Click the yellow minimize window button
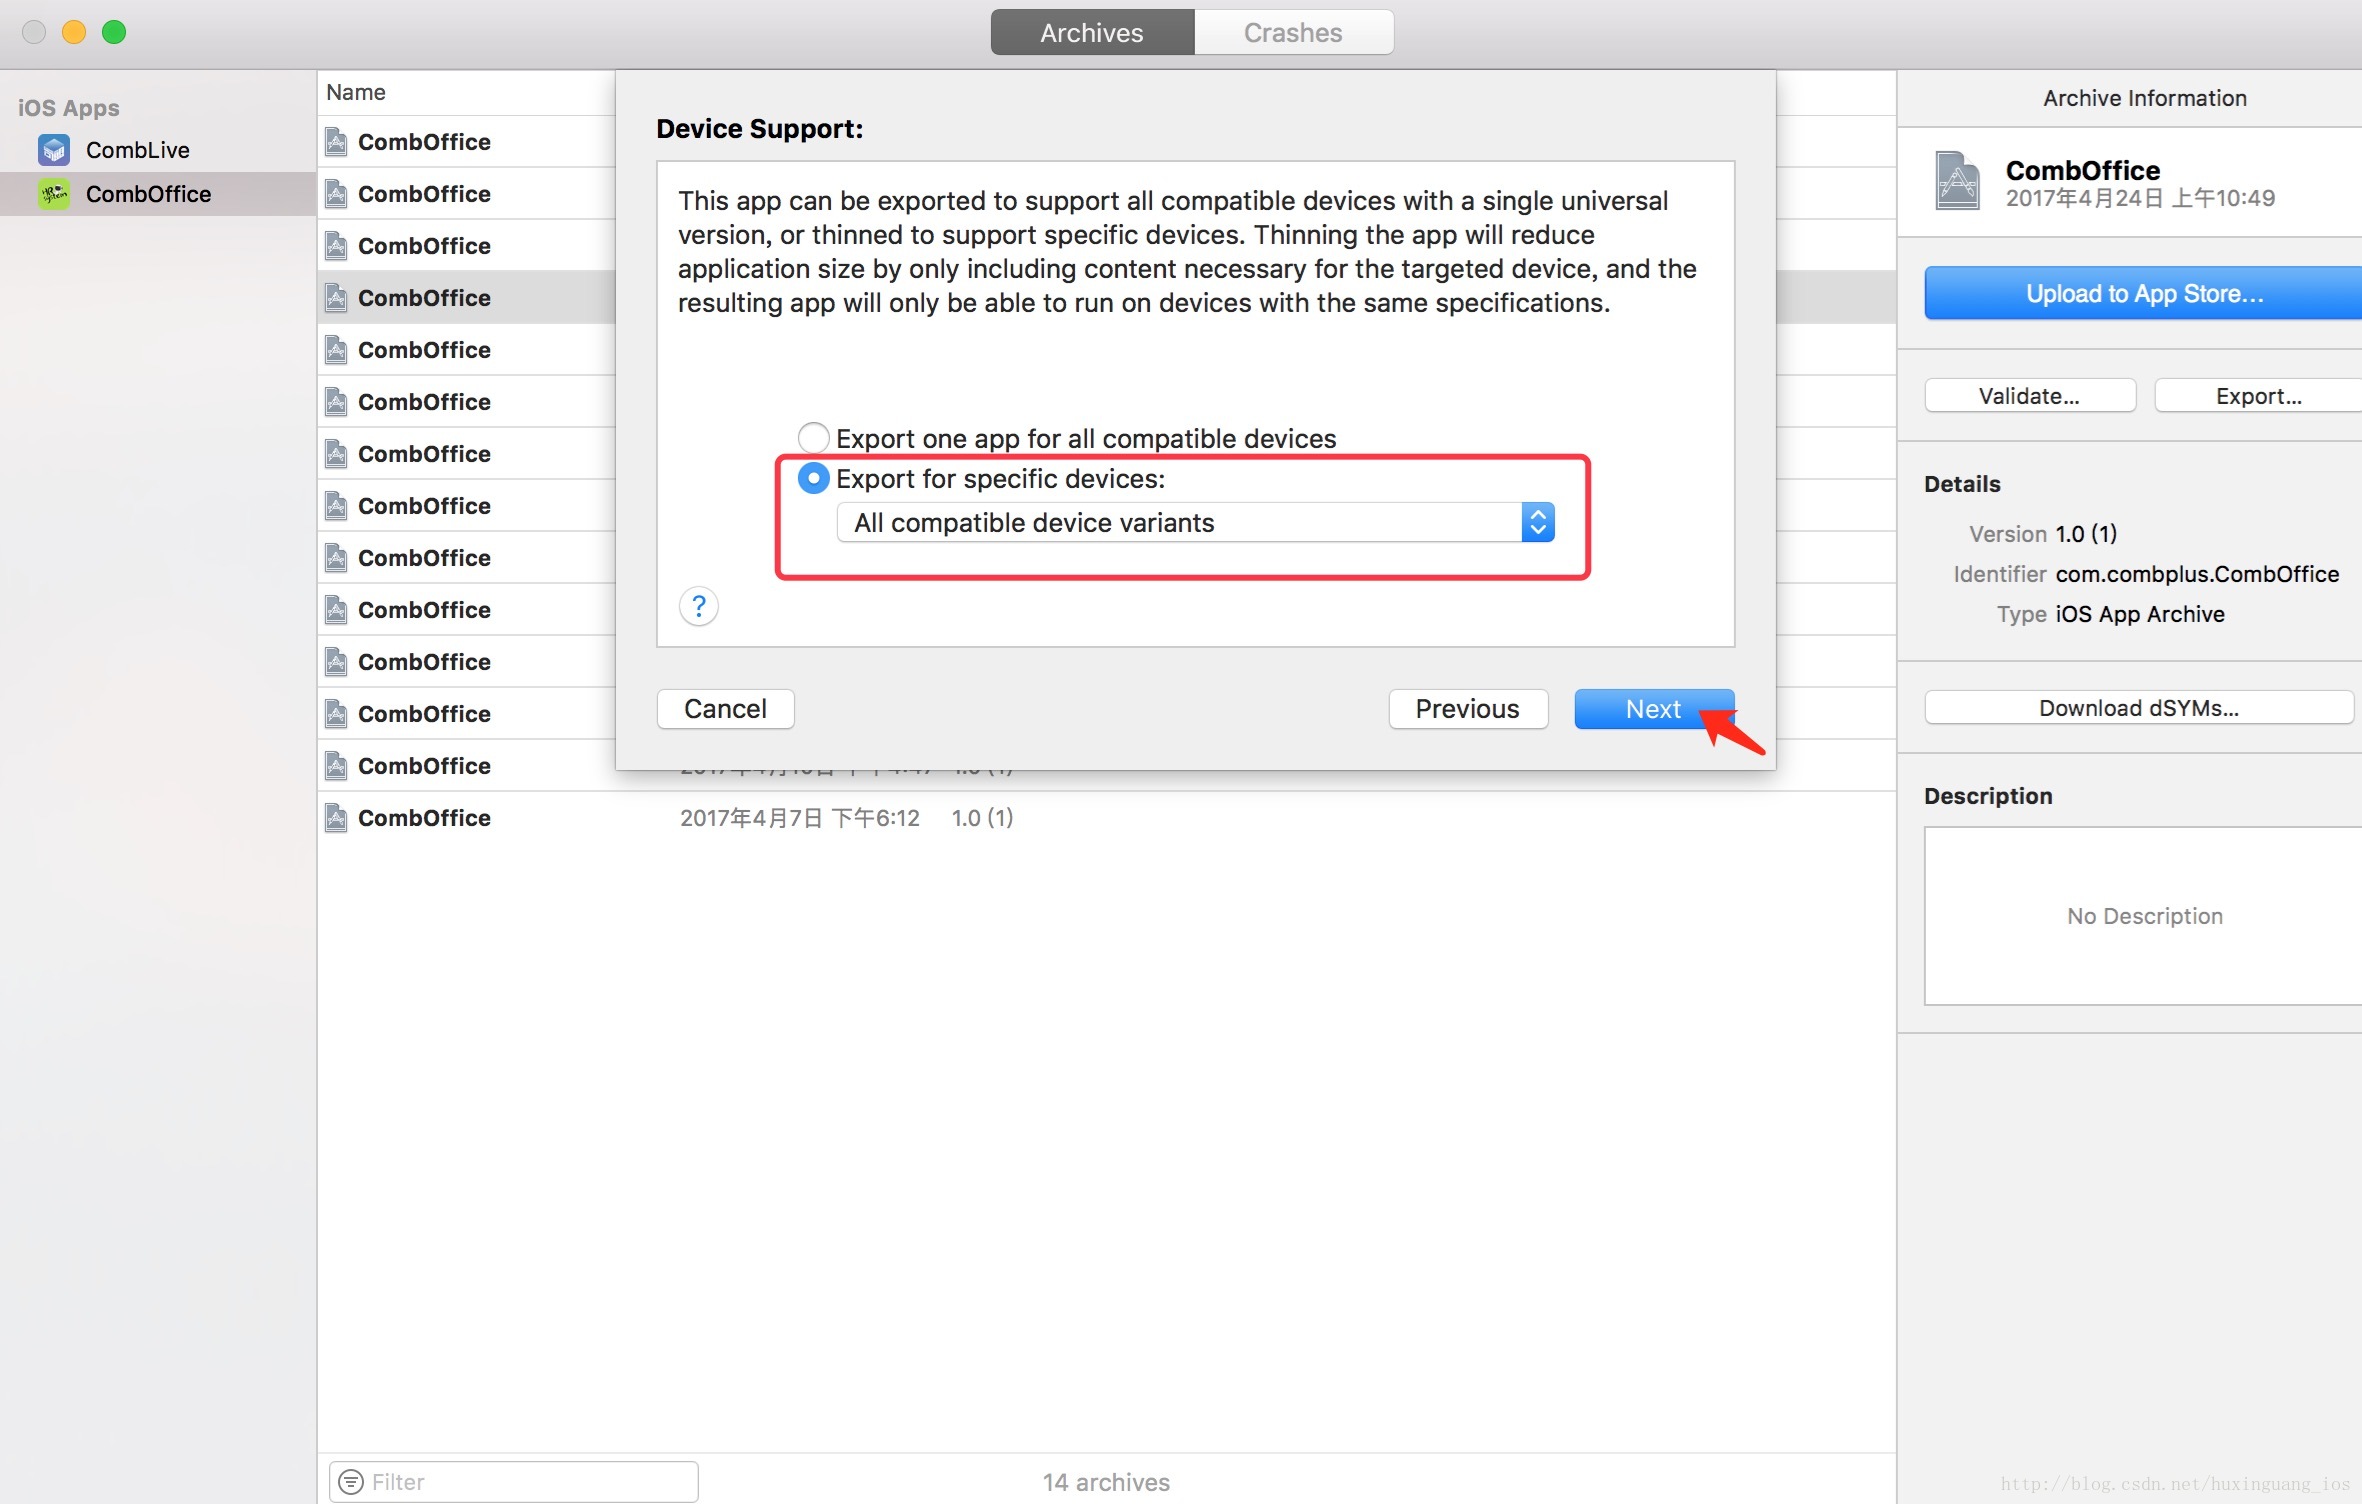Viewport: 2362px width, 1504px height. pos(74,32)
